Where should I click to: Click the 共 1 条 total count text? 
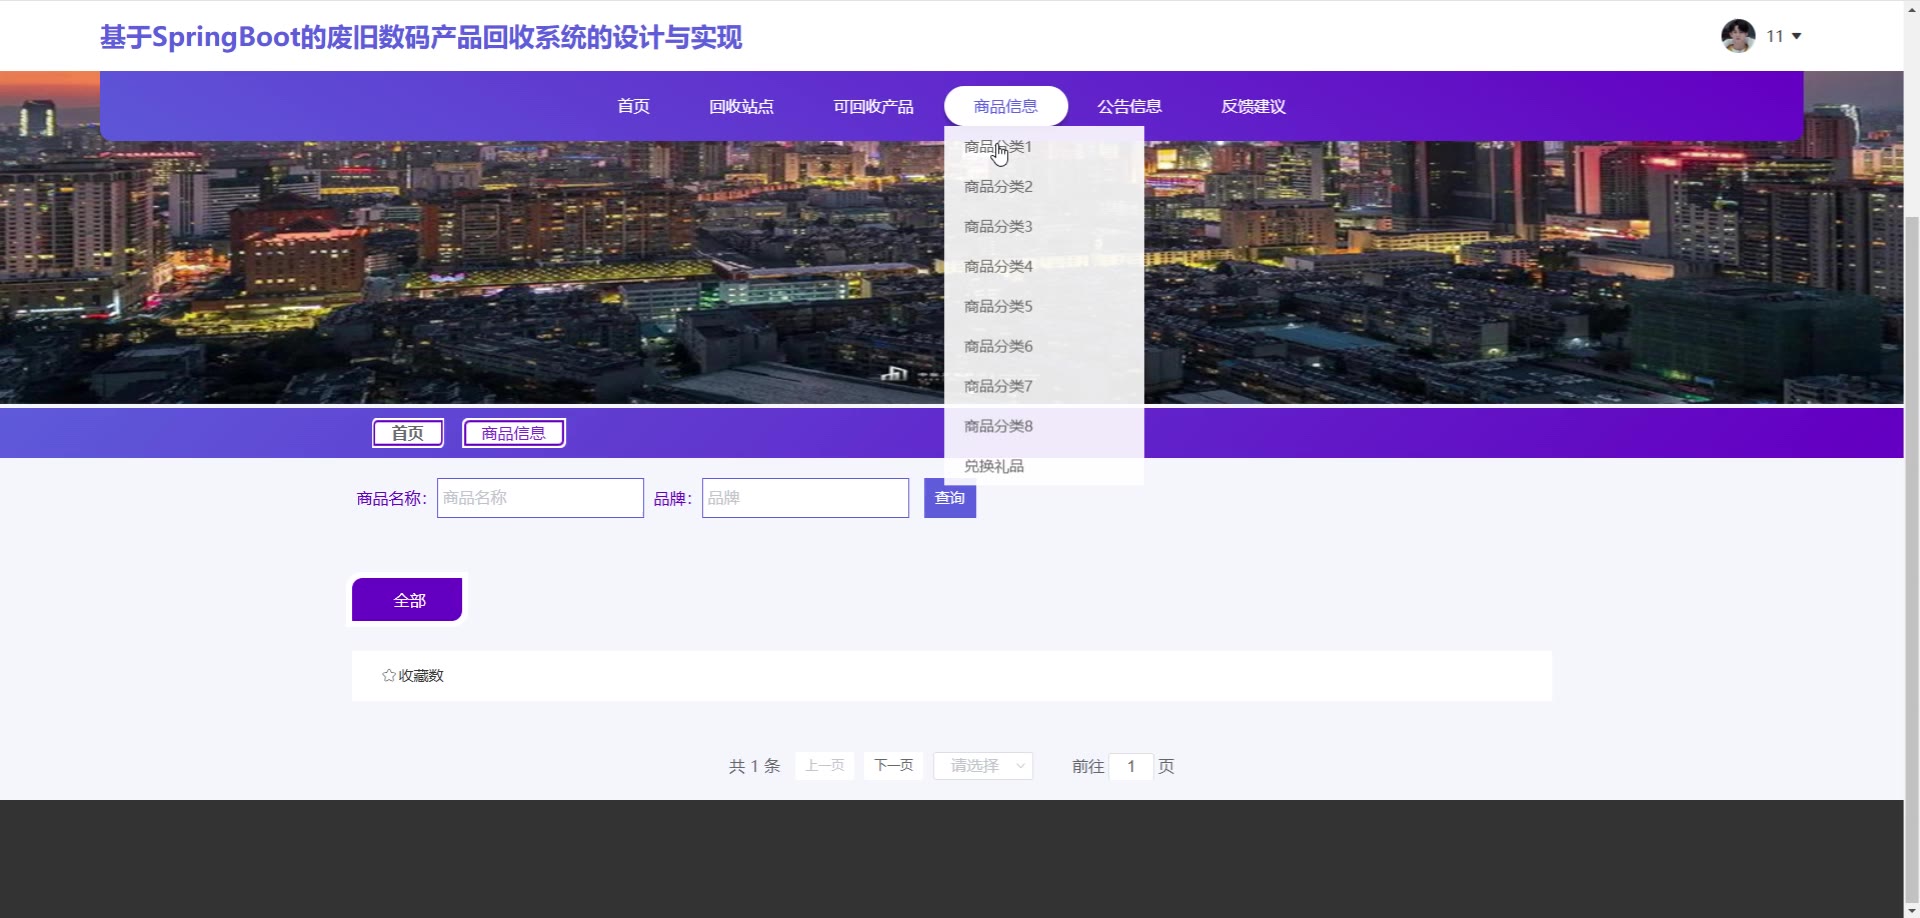[x=754, y=767]
